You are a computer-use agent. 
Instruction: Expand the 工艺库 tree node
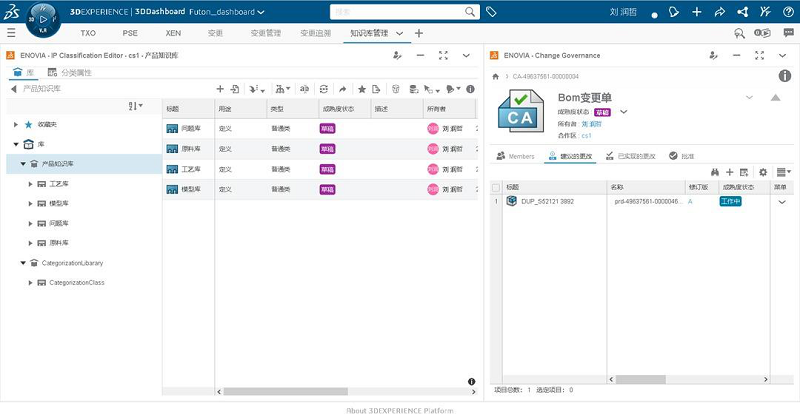[x=30, y=184]
